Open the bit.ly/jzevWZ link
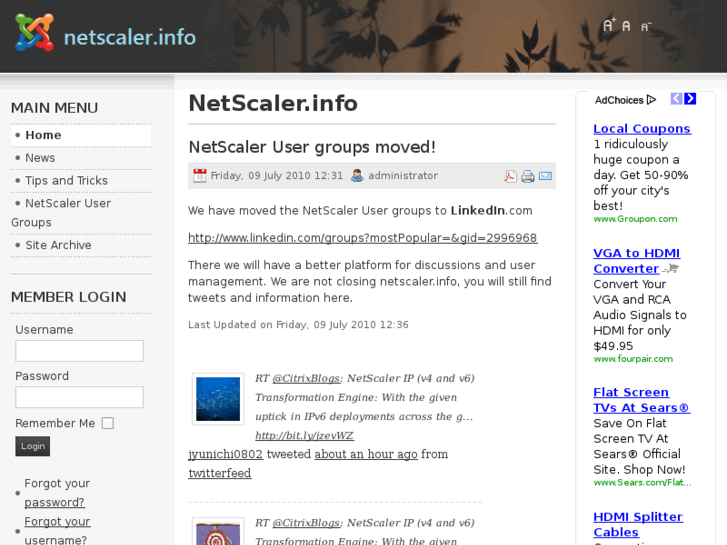This screenshot has height=545, width=727. point(304,436)
